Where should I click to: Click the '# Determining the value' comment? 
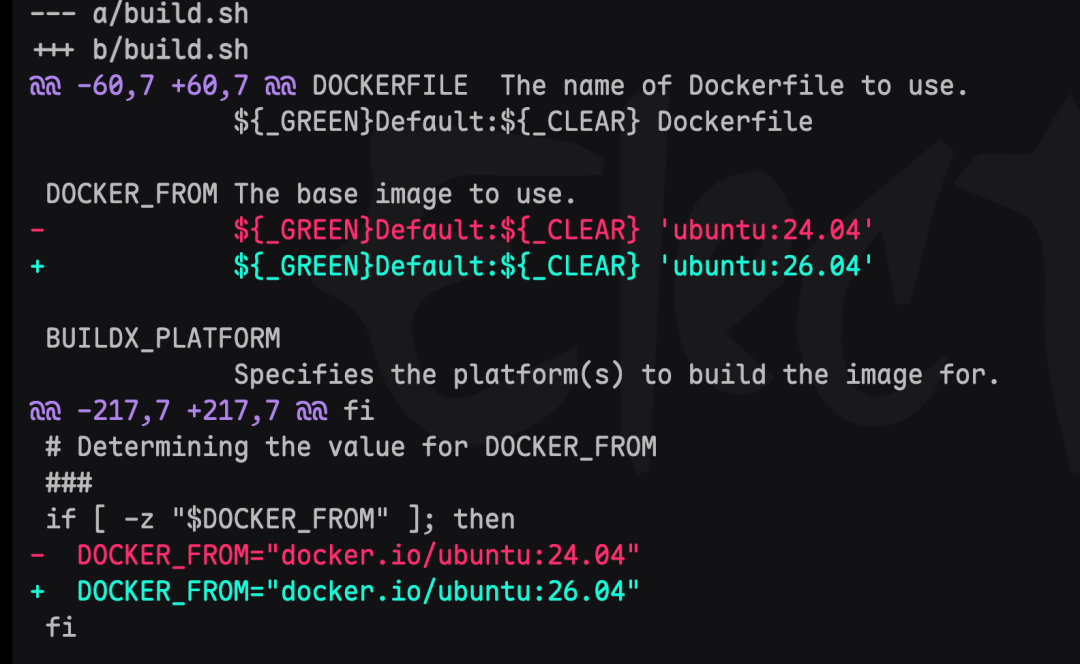351,447
